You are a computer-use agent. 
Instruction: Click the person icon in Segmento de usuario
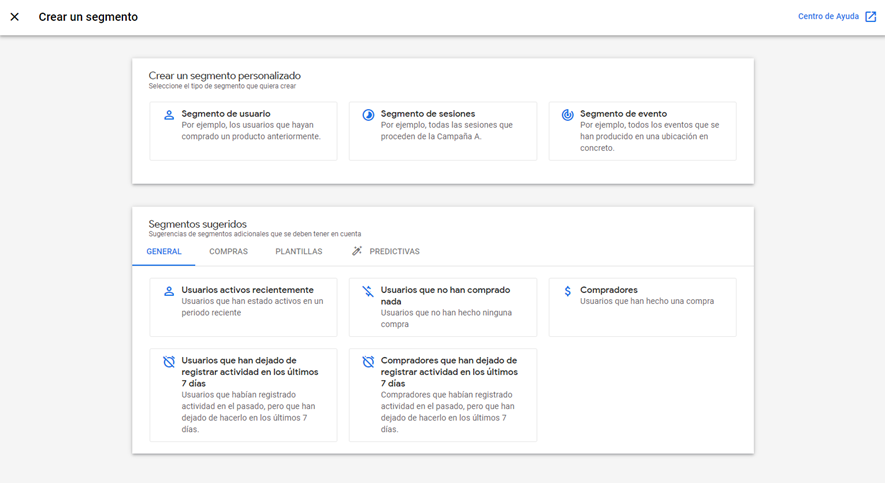pos(169,115)
